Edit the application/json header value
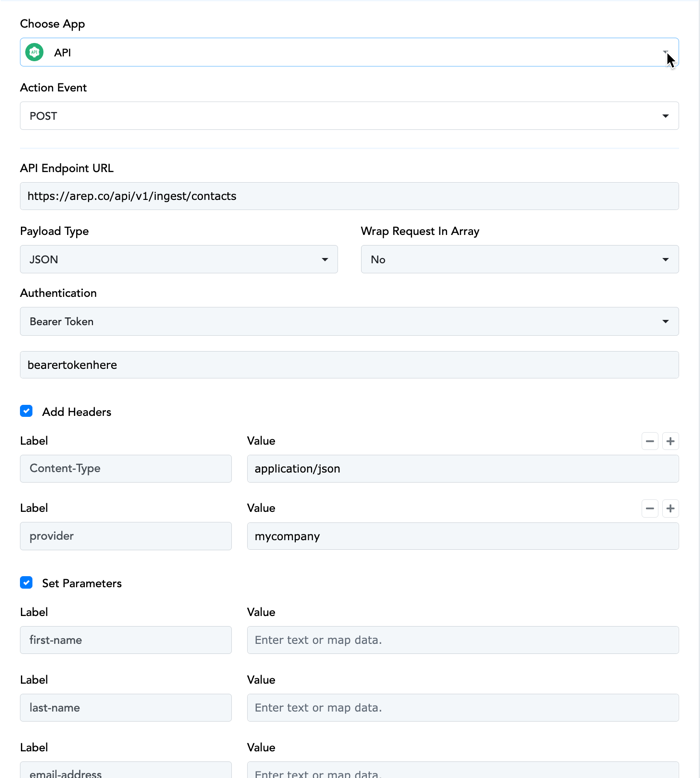 (463, 468)
